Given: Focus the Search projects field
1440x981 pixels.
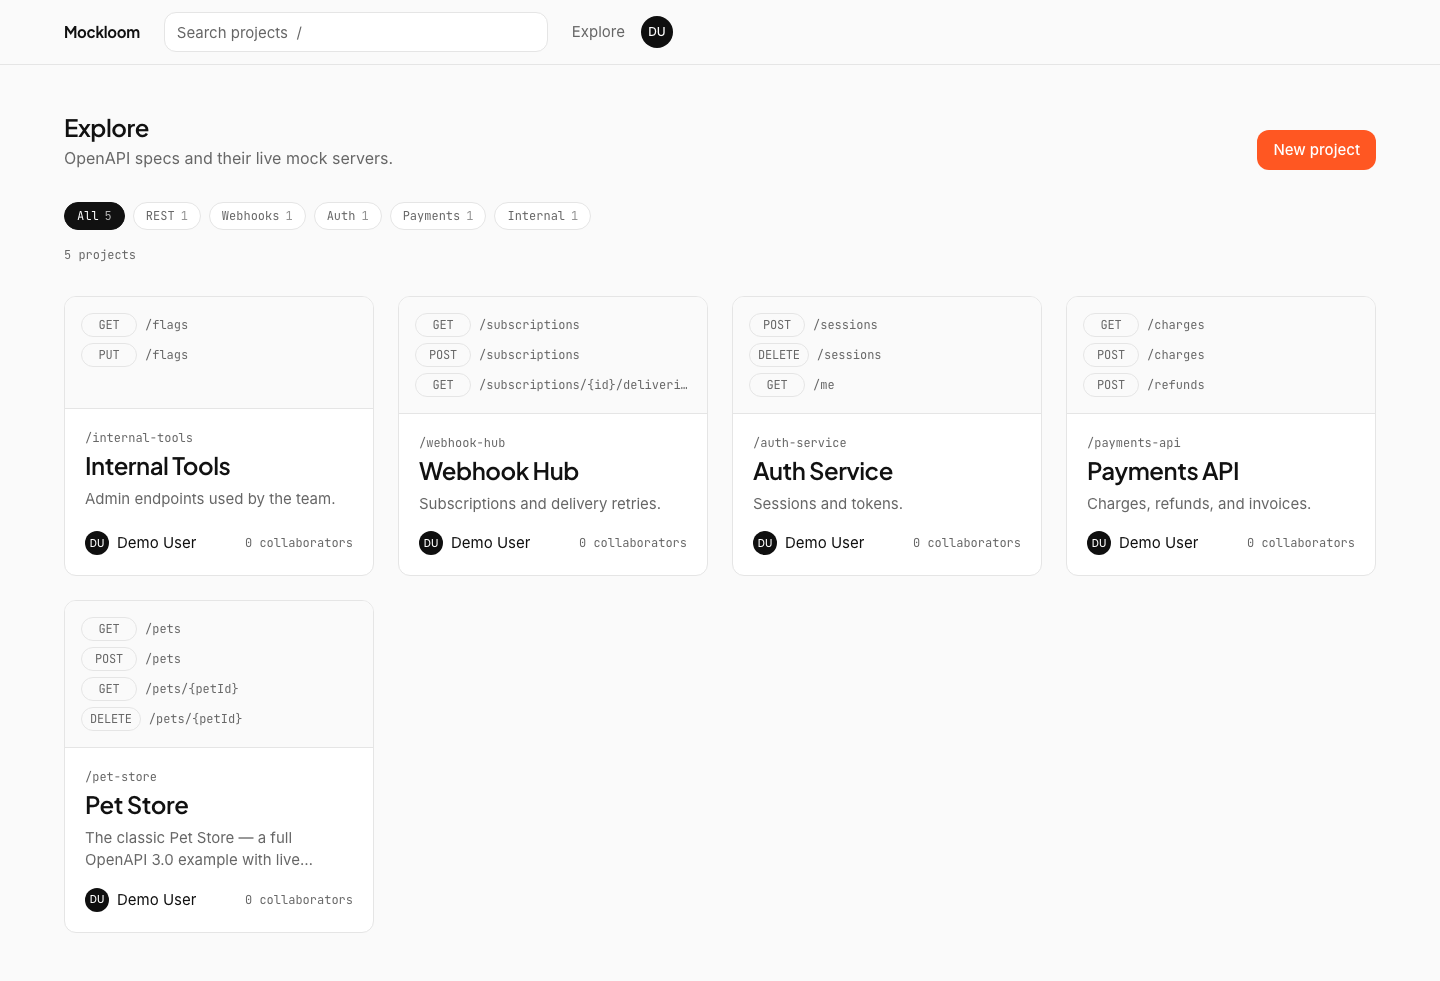Looking at the screenshot, I should coord(356,32).
